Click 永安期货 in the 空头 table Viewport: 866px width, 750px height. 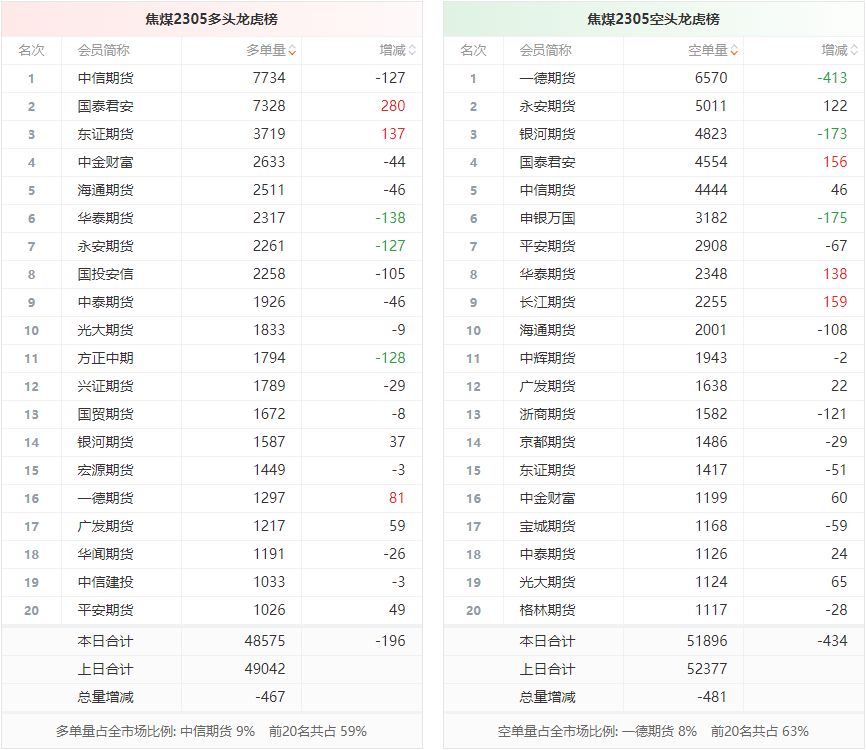tap(547, 106)
